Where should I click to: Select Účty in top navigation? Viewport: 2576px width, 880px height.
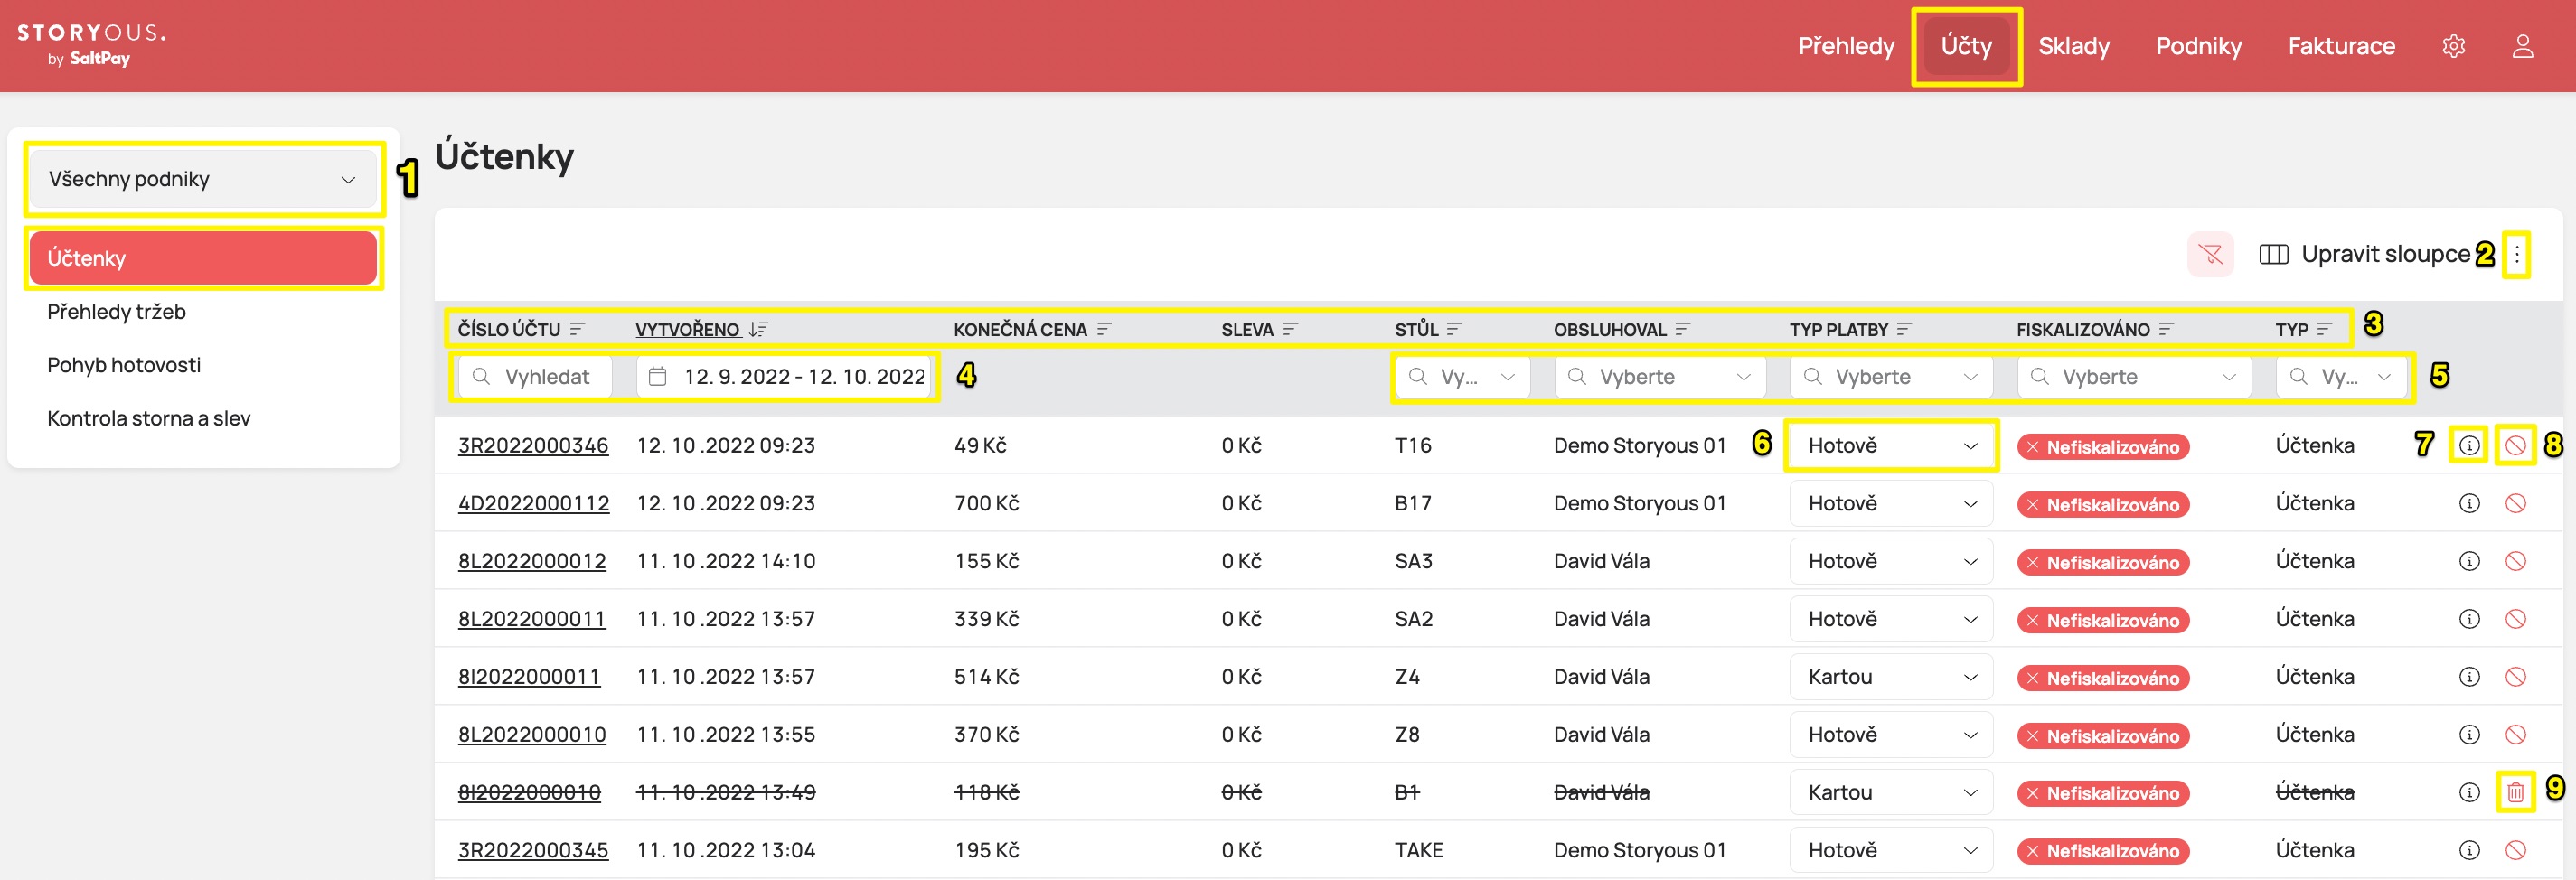1966,46
